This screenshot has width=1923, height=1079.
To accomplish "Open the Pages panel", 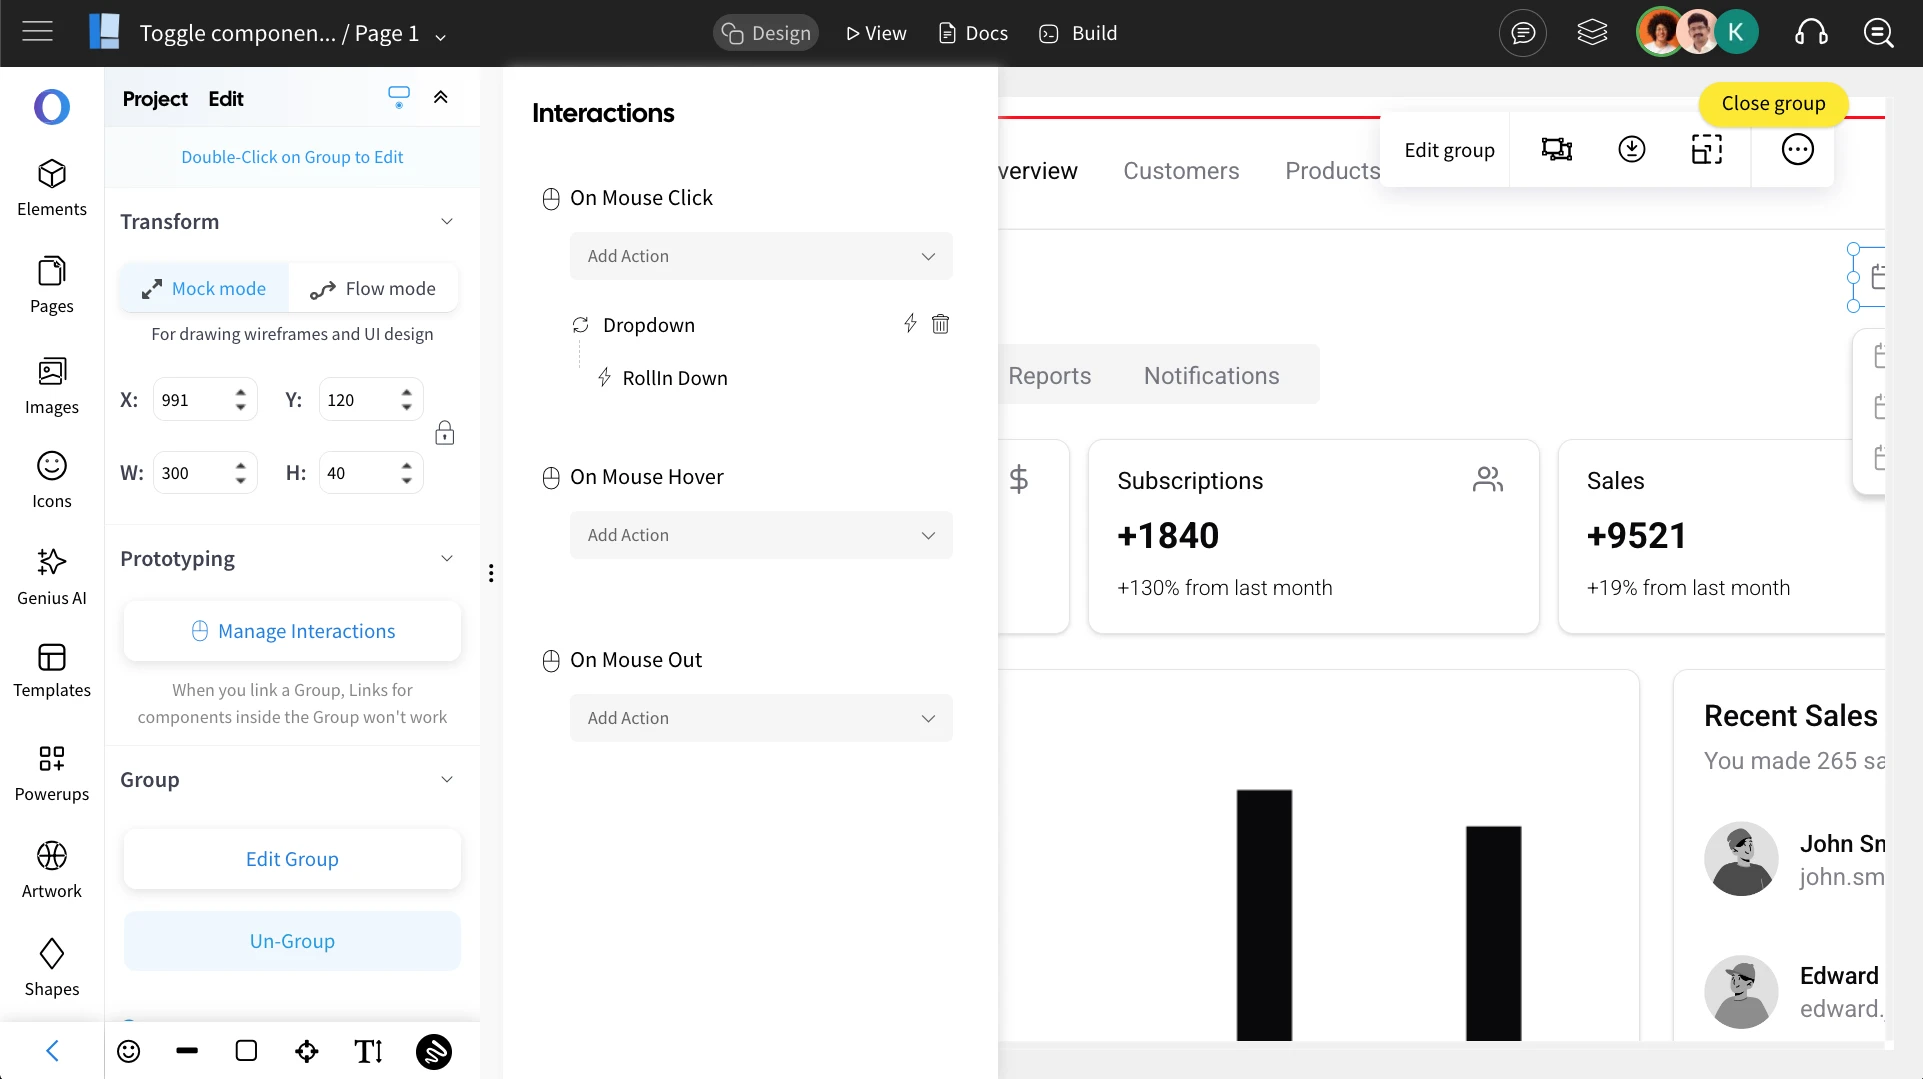I will pyautogui.click(x=52, y=285).
